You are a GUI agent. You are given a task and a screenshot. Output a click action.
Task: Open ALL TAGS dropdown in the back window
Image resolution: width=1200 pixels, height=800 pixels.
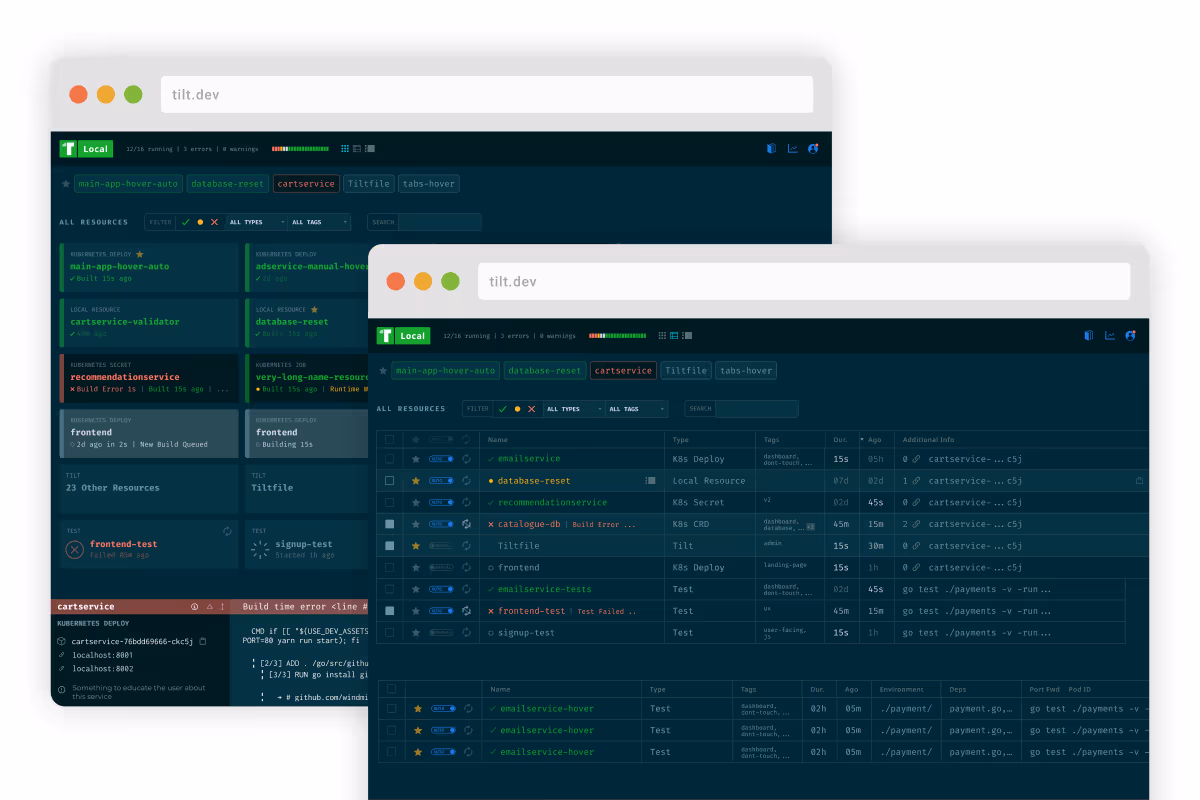coord(319,222)
